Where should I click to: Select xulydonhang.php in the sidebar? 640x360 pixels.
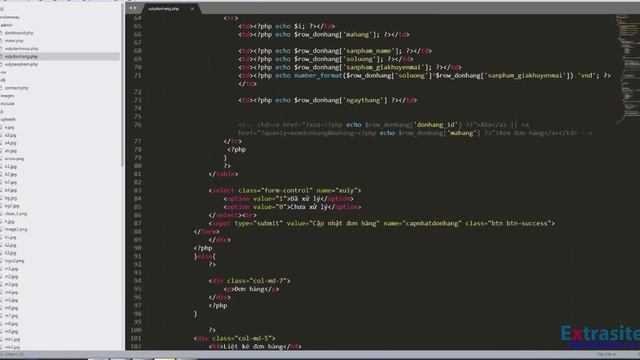coord(21,56)
